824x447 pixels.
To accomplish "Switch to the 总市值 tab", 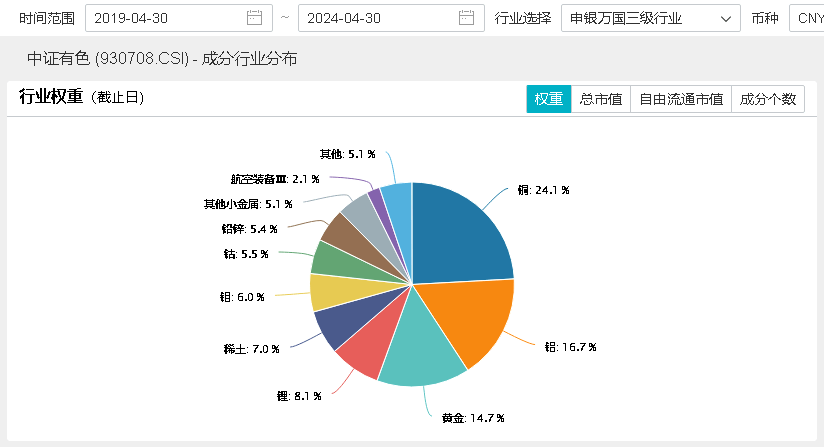I will tap(600, 99).
